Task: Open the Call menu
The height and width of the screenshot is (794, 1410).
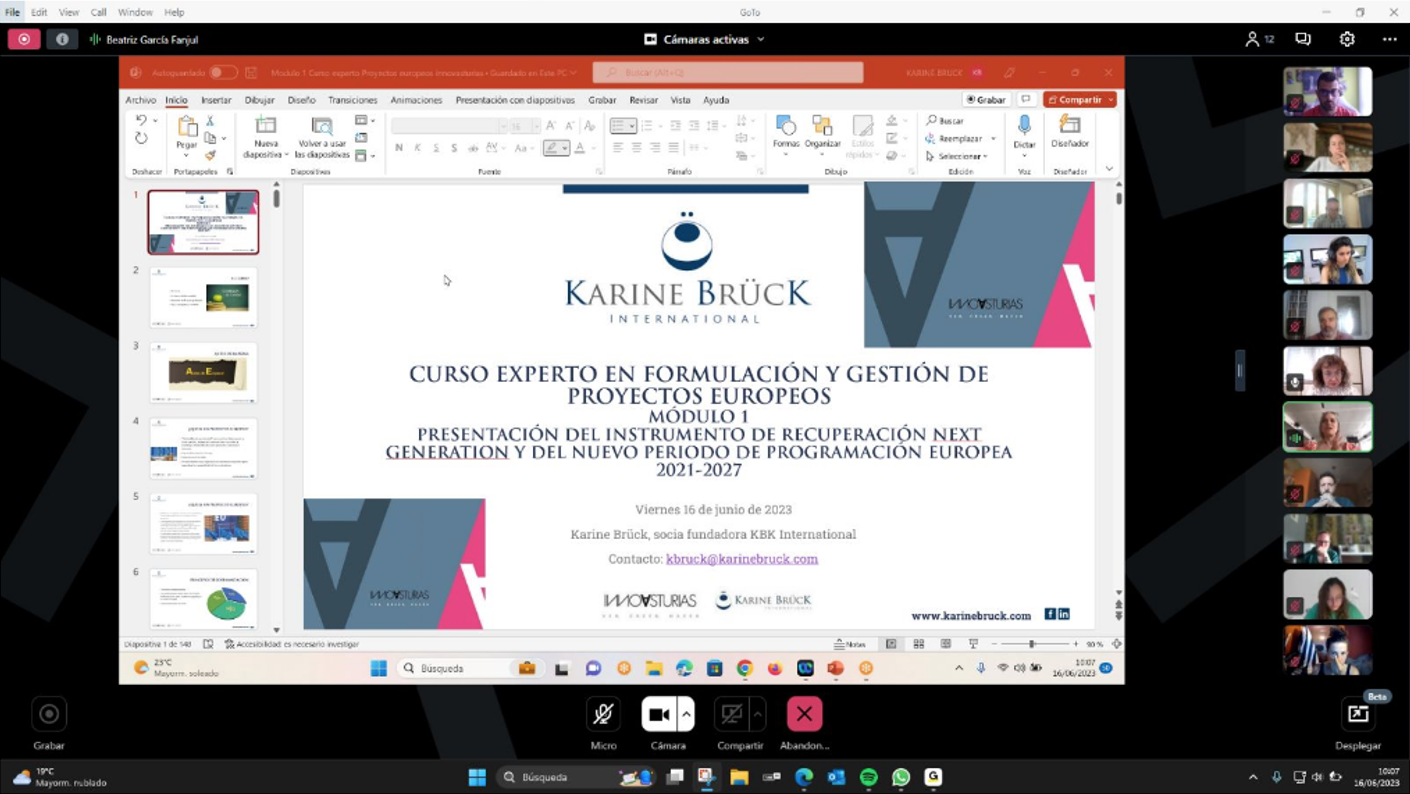Action: point(98,12)
